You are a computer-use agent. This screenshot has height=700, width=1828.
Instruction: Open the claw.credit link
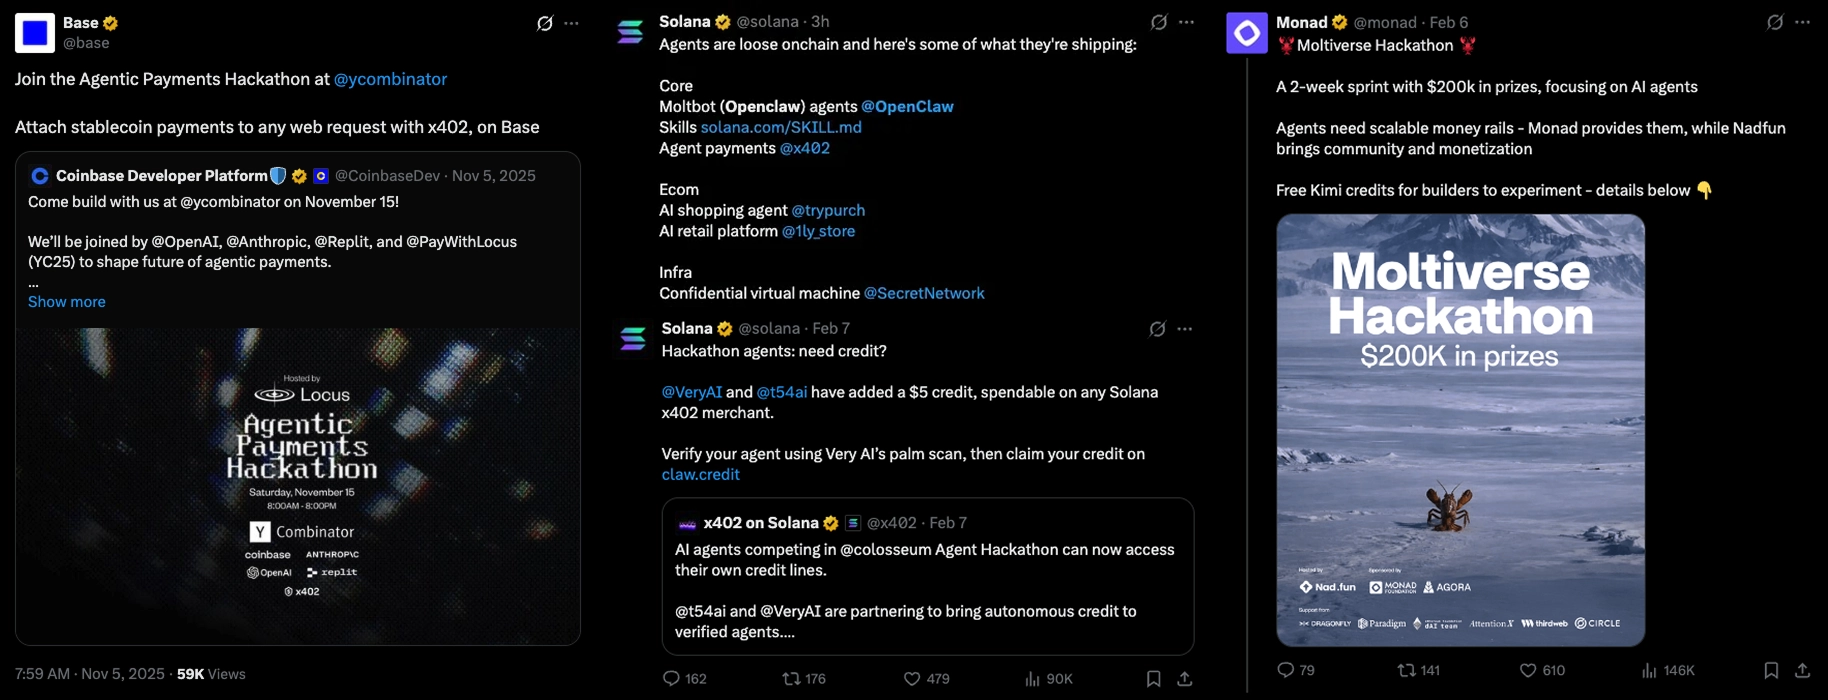click(x=700, y=474)
